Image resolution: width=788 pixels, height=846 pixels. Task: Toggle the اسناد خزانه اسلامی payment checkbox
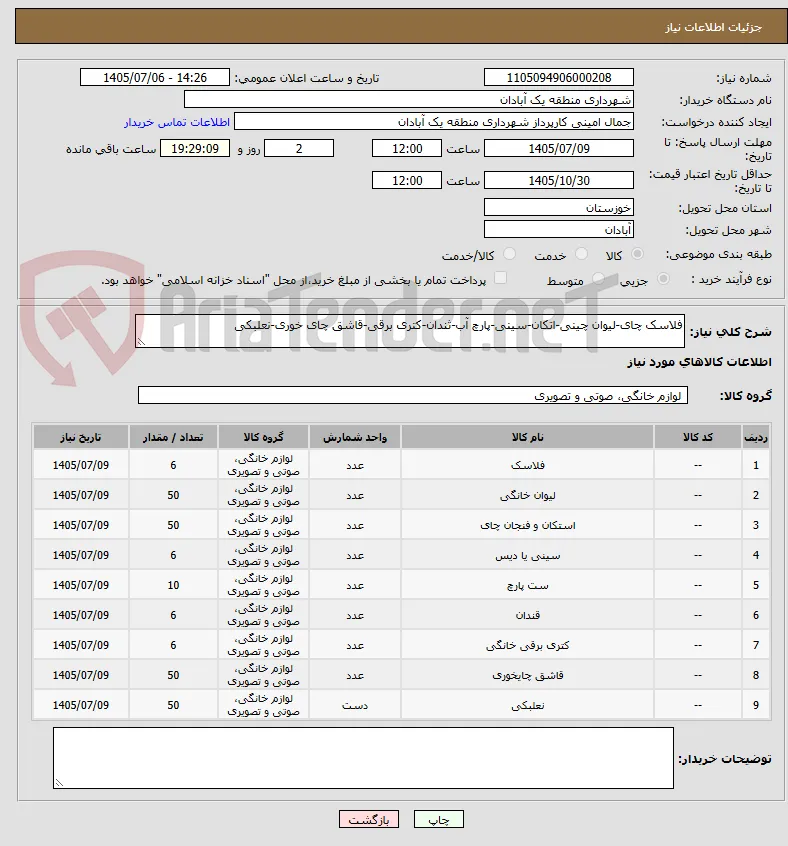pos(501,278)
